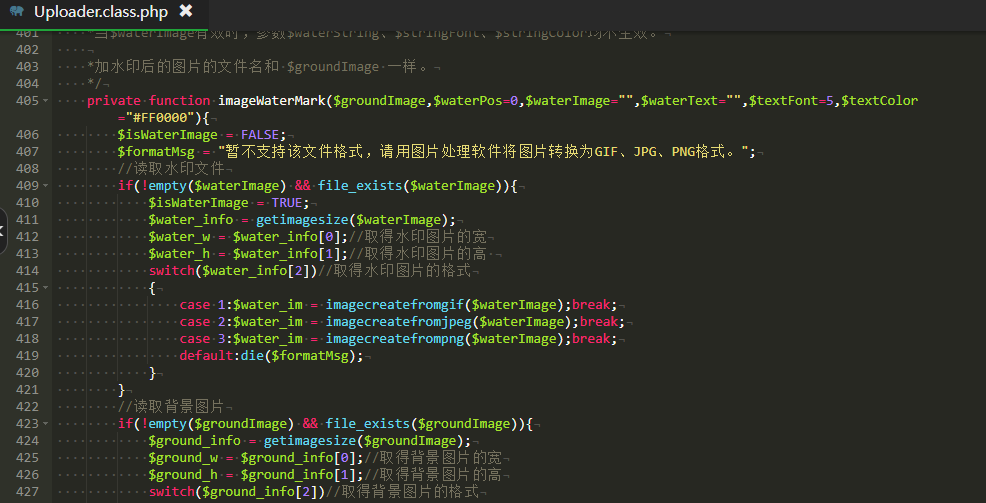This screenshot has width=986, height=503.
Task: Click the 'default' keyword on line 419
Action: pos(206,355)
